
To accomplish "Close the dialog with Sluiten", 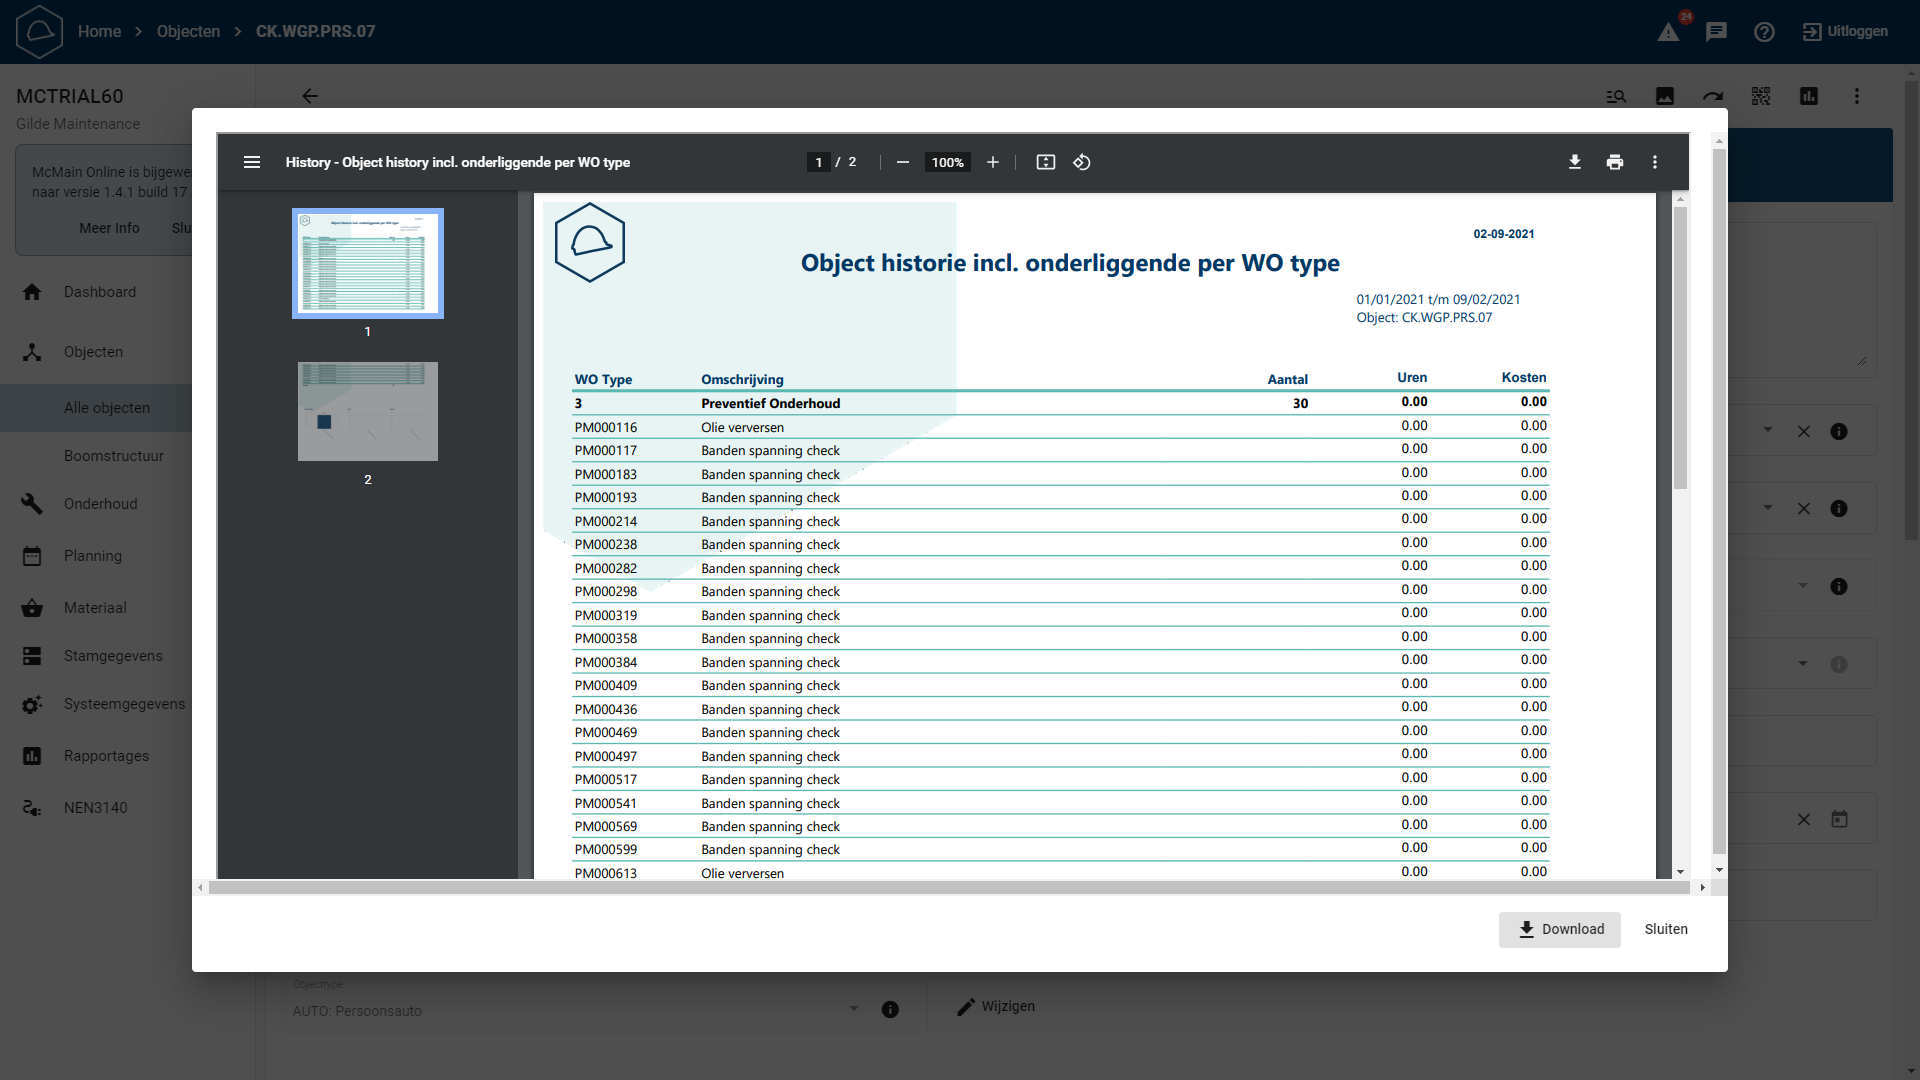I will click(1666, 929).
